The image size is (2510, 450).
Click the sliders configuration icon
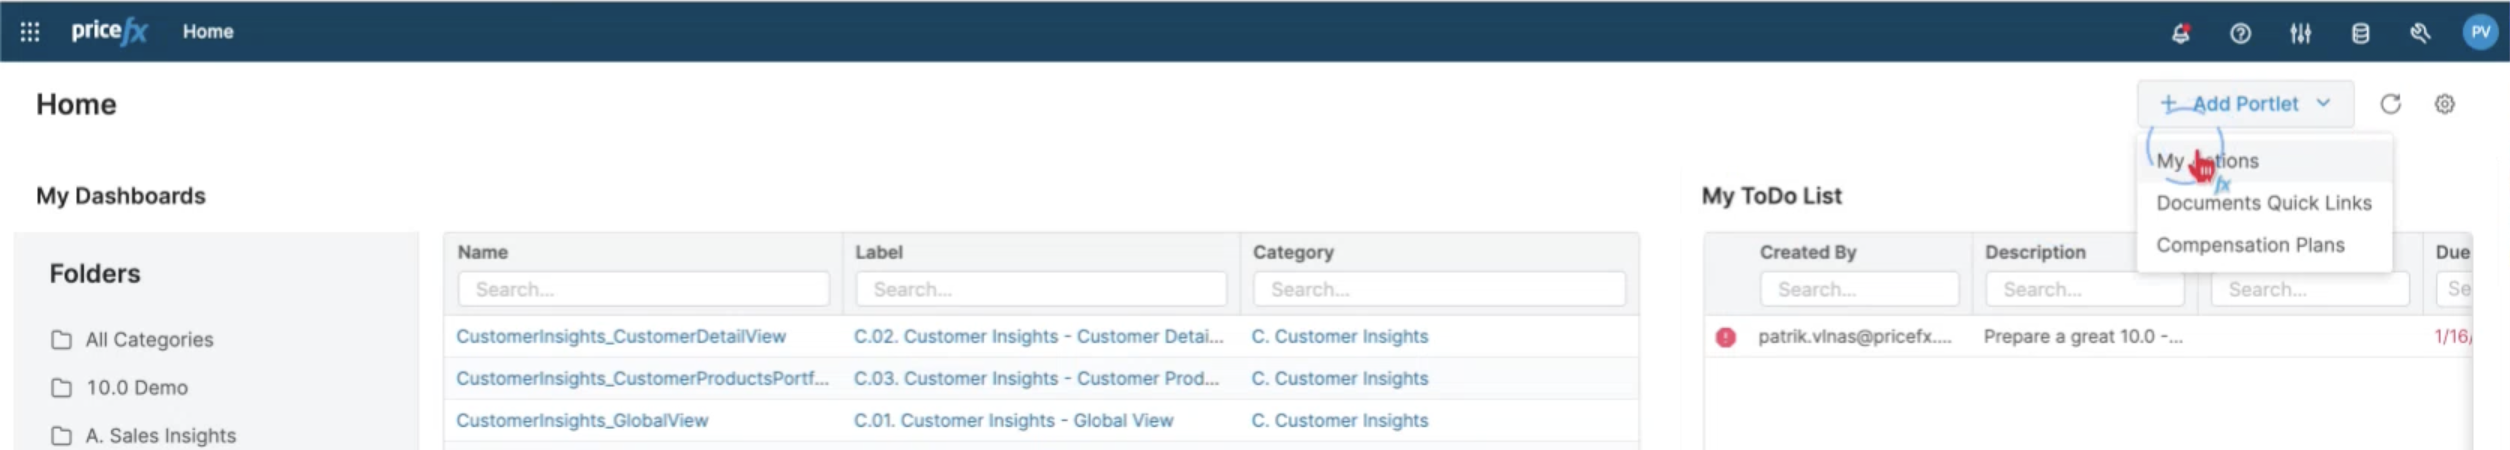tap(2300, 33)
